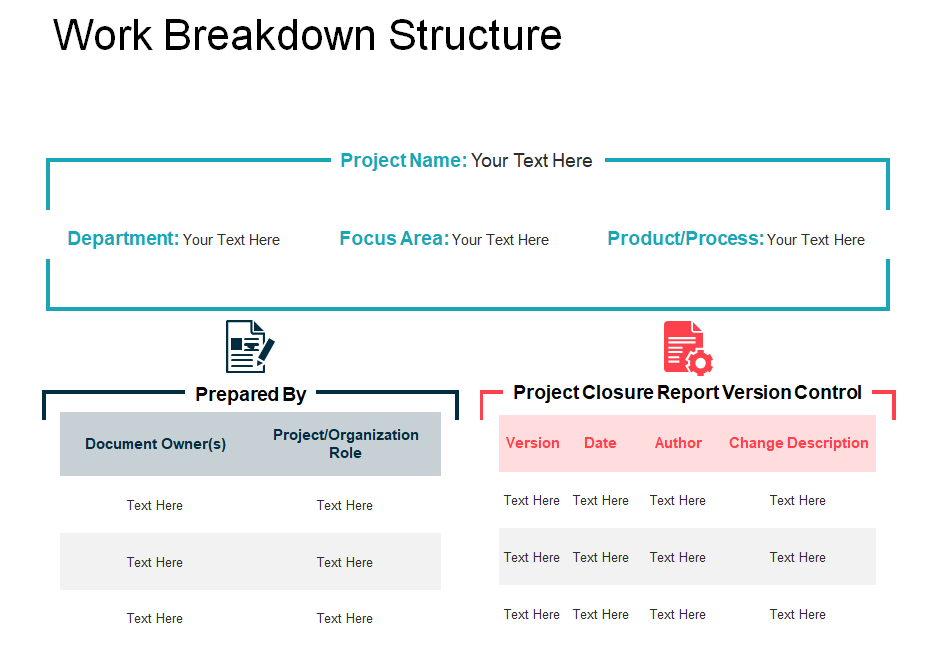This screenshot has width=937, height=656.
Task: Click the Department 'Your Text Here' field
Action: (231, 240)
